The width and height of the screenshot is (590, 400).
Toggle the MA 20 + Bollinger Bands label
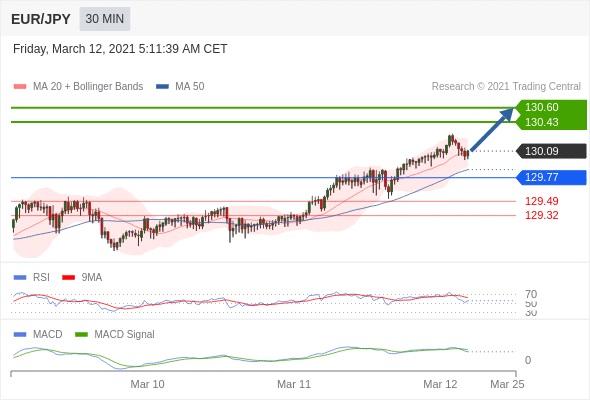click(x=88, y=87)
